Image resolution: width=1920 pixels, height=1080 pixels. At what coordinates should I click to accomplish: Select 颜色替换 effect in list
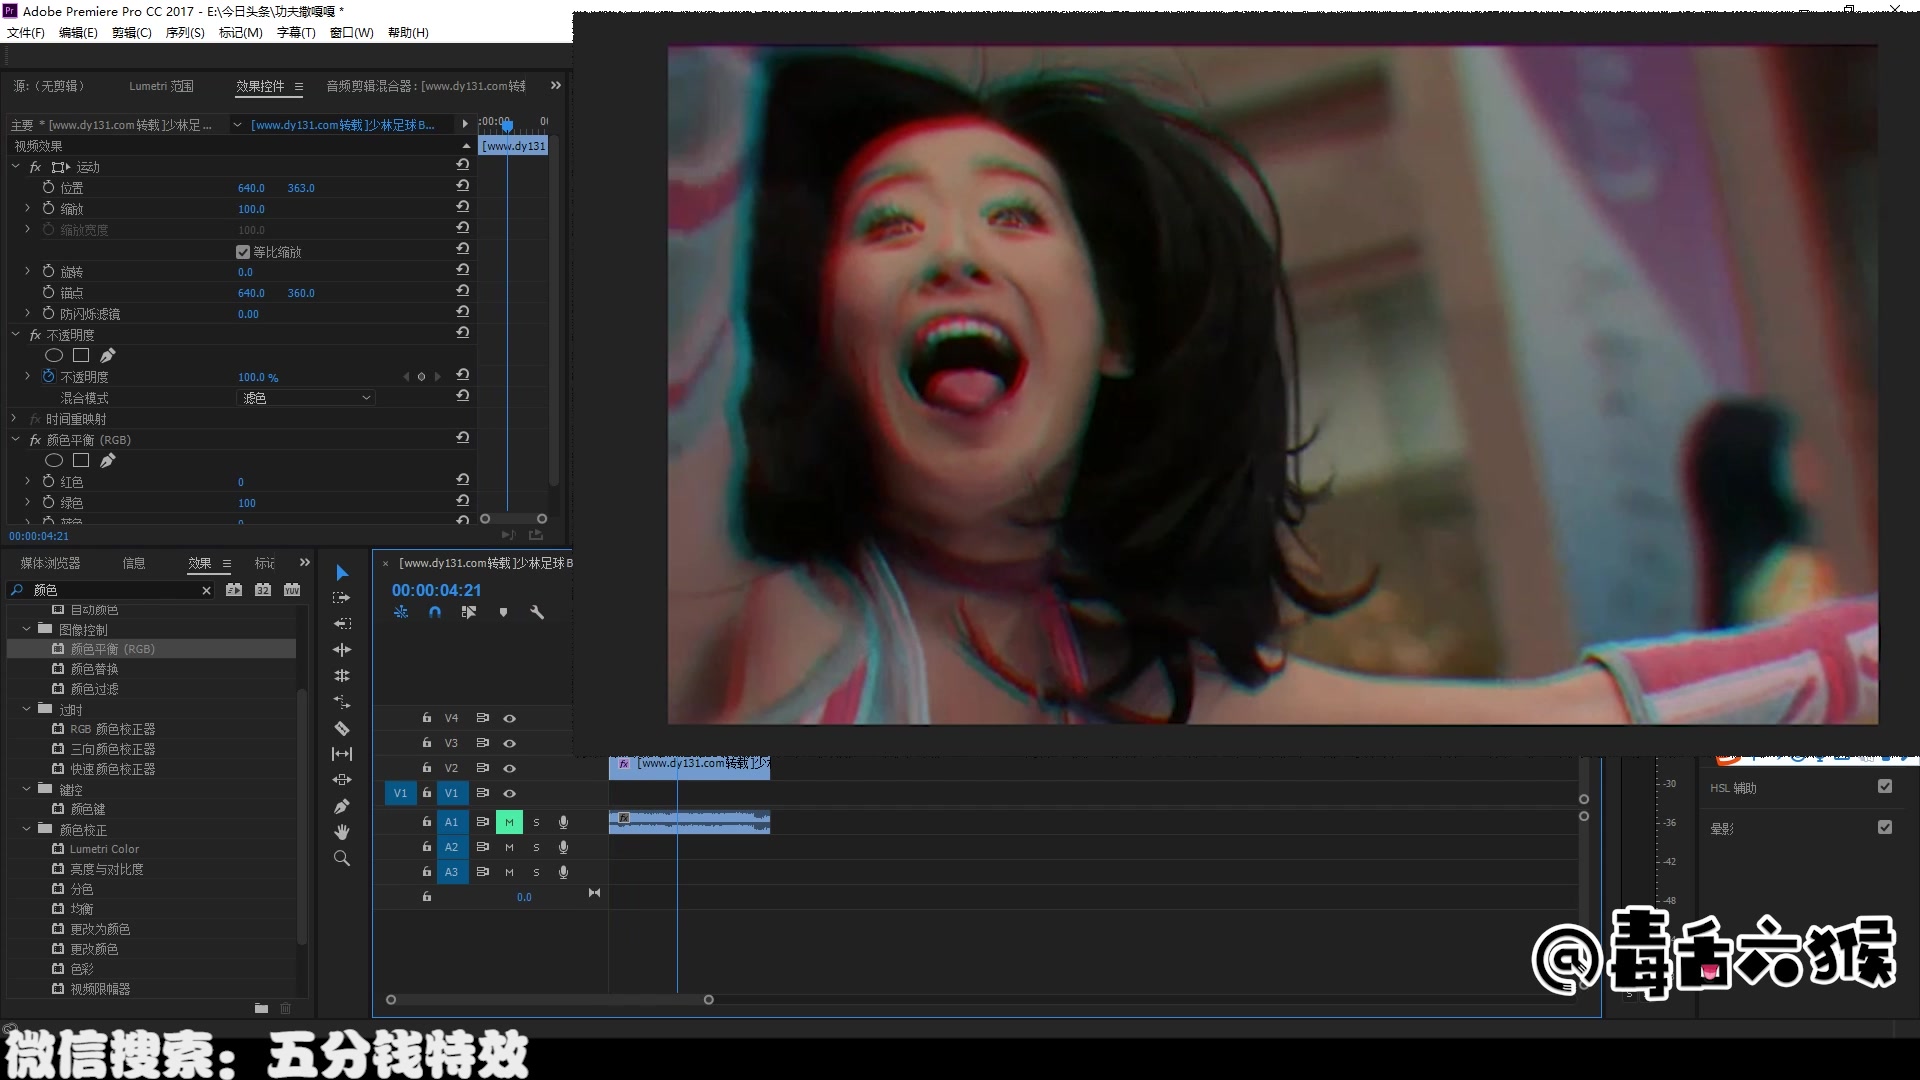94,669
